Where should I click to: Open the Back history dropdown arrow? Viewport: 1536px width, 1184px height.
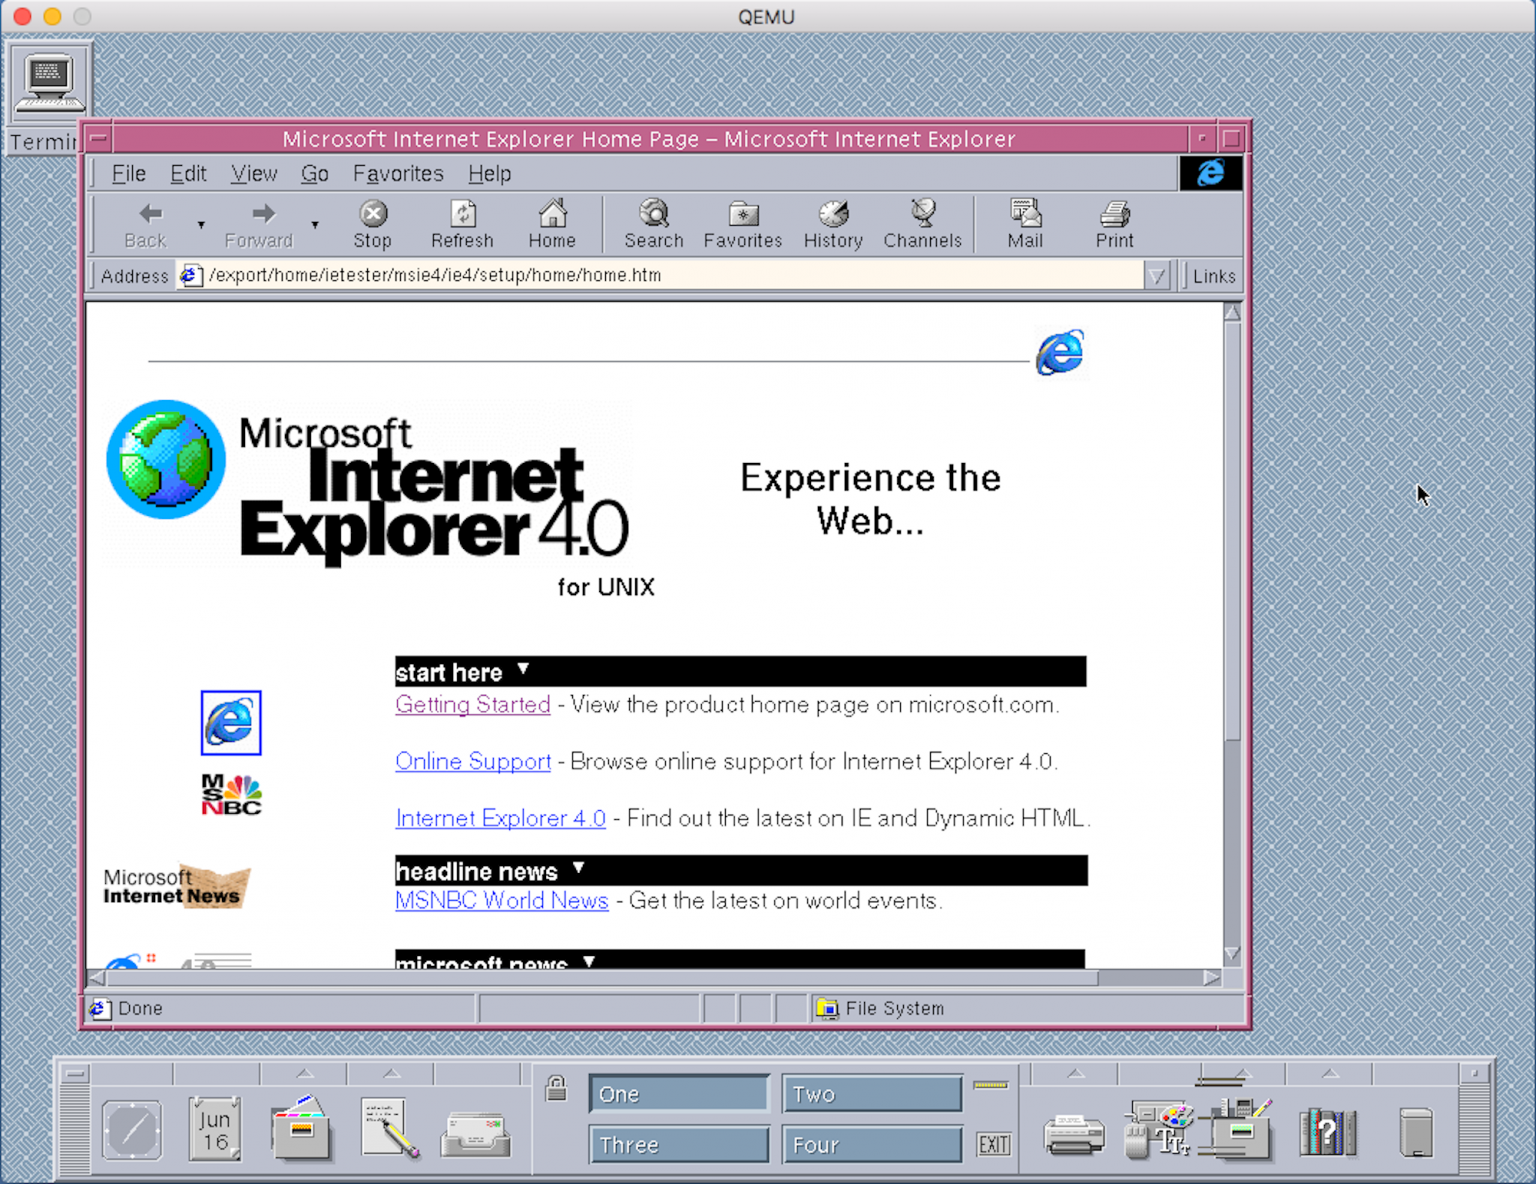click(x=201, y=225)
